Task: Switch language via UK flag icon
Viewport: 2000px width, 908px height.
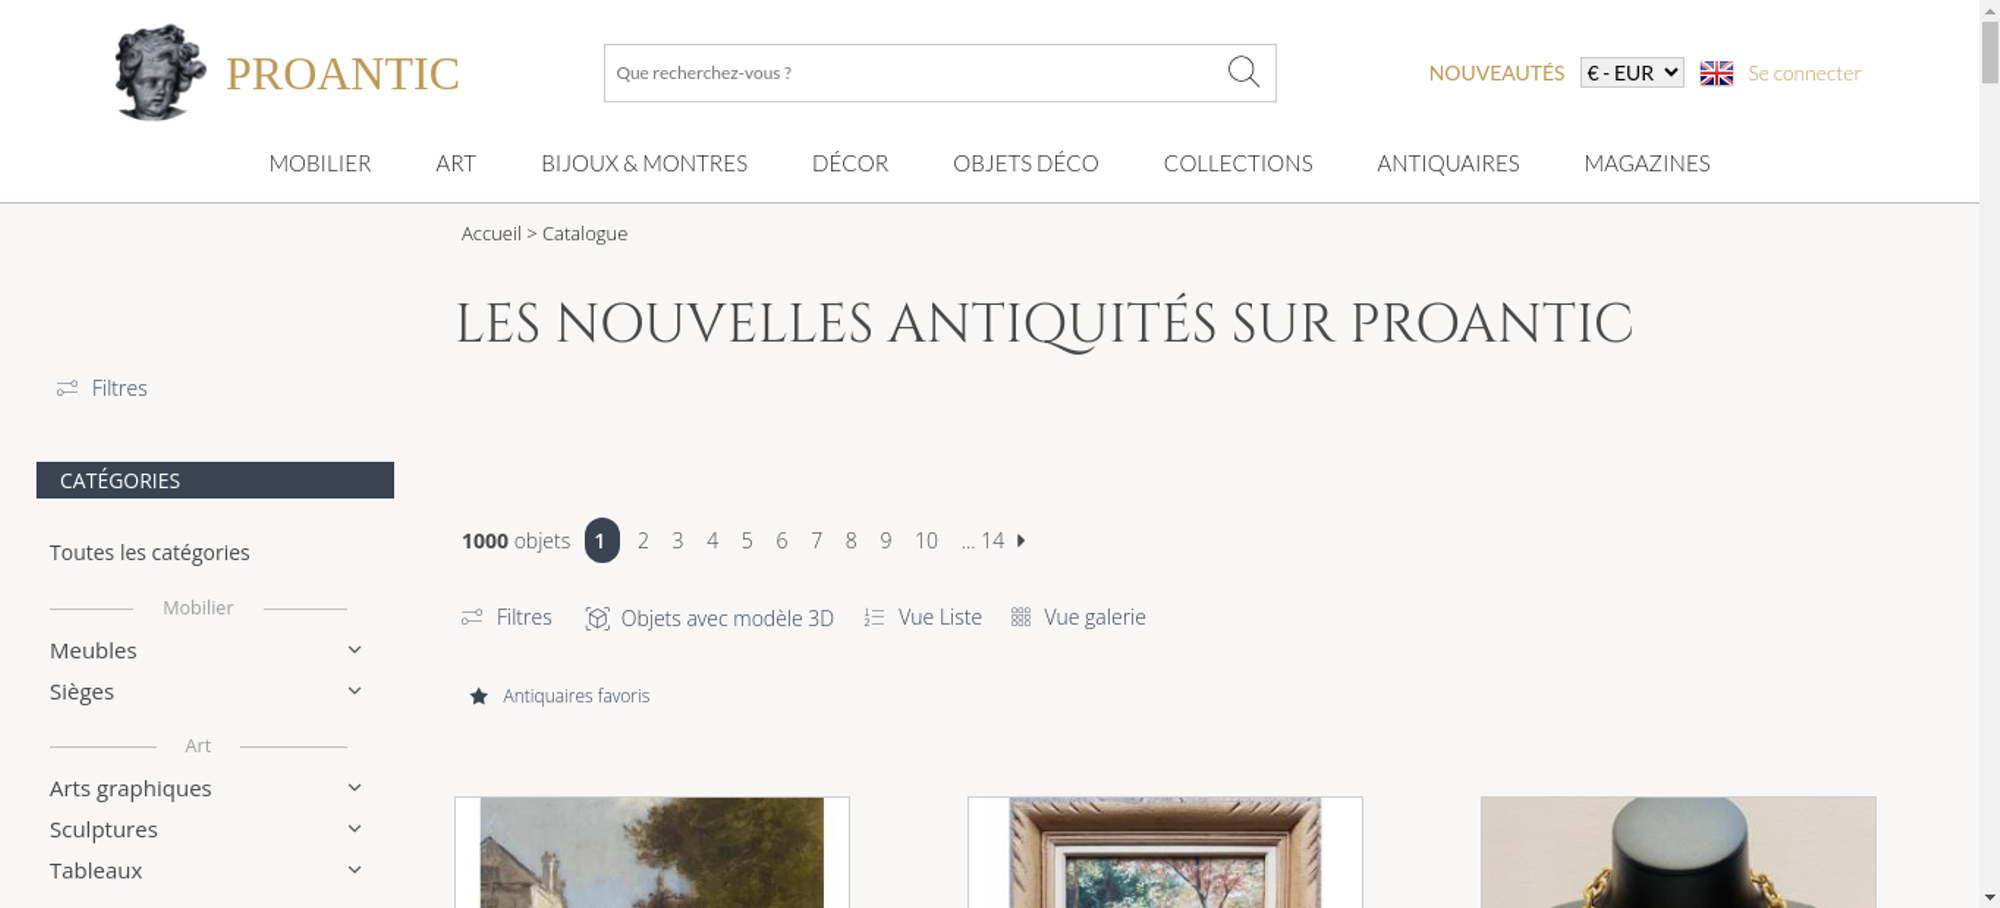Action: point(1716,73)
